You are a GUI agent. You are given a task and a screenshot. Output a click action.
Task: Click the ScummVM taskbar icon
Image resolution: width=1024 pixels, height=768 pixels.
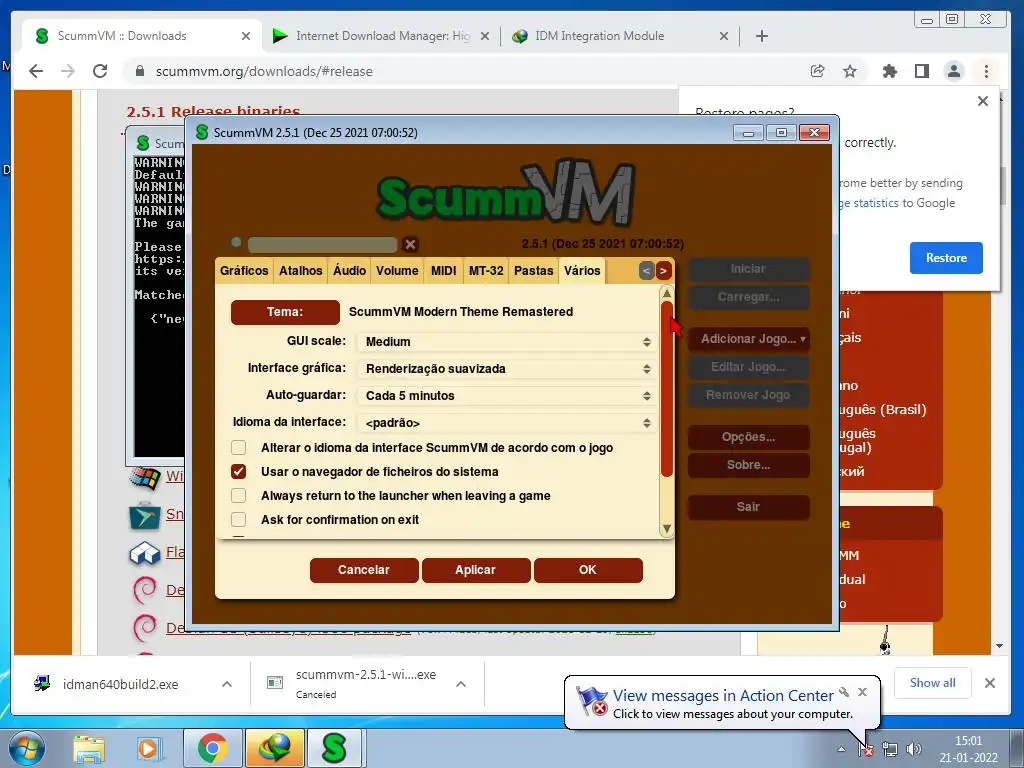tap(335, 748)
